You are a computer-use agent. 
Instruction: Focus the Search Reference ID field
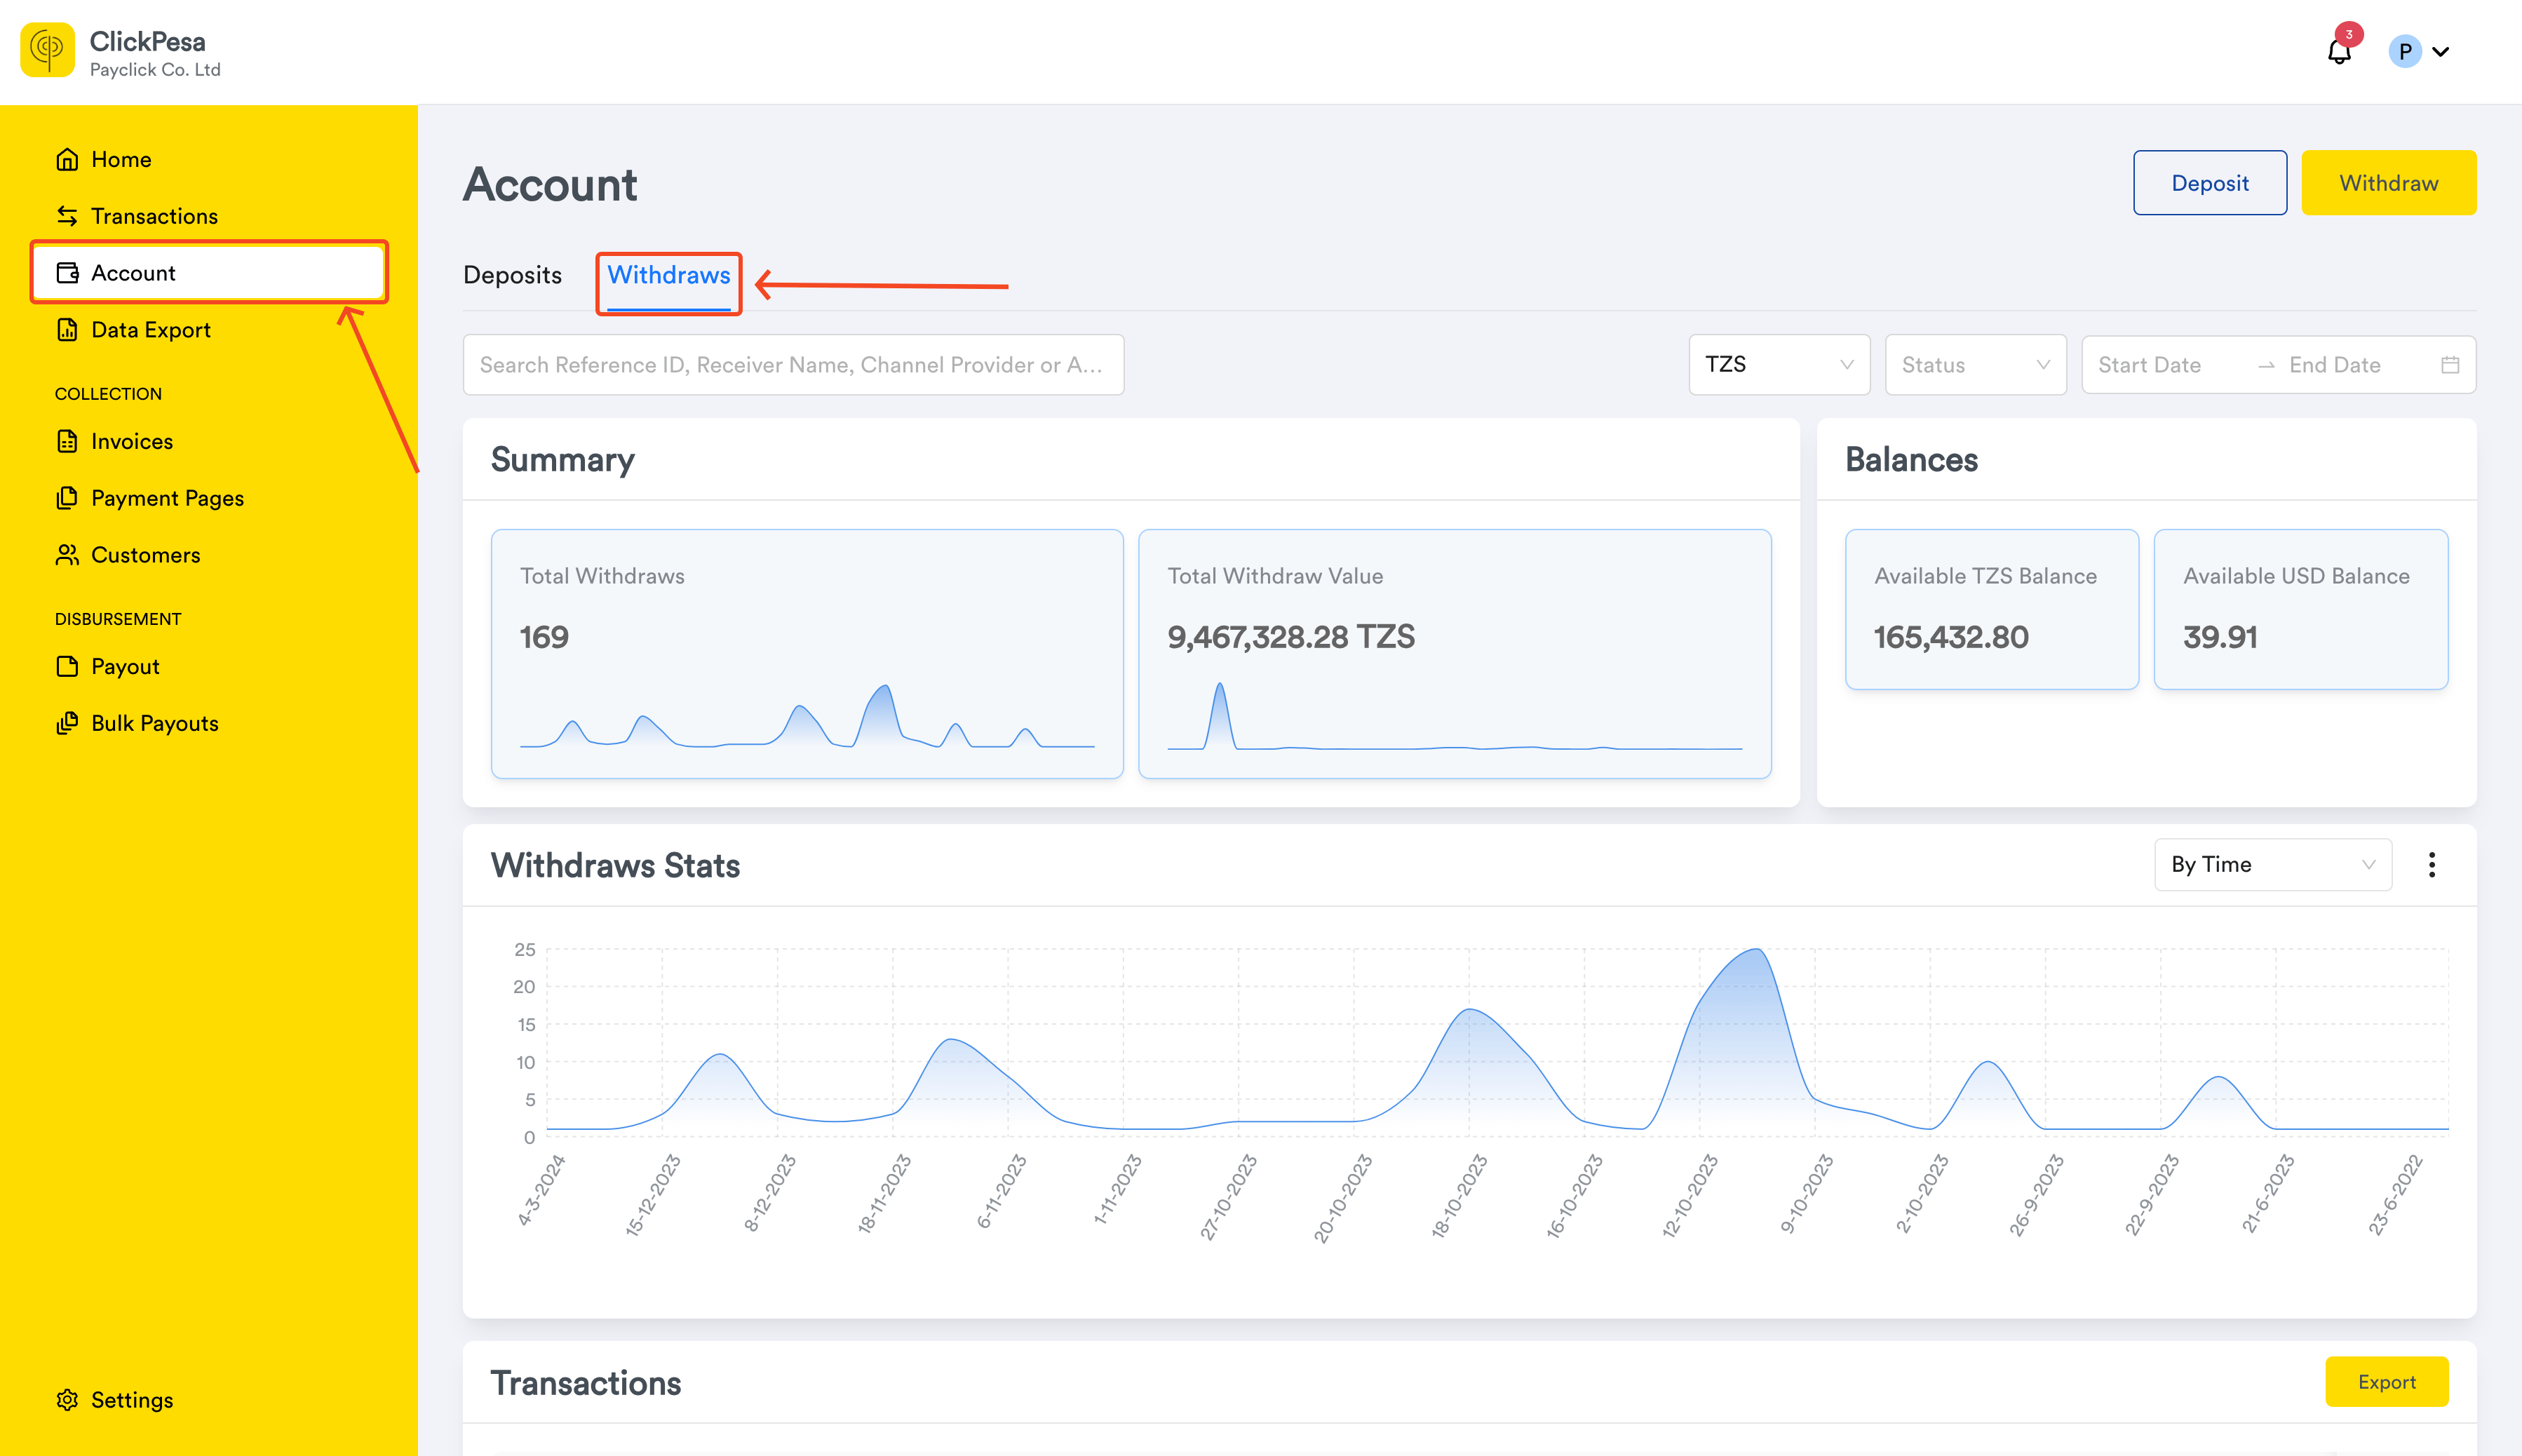click(793, 365)
